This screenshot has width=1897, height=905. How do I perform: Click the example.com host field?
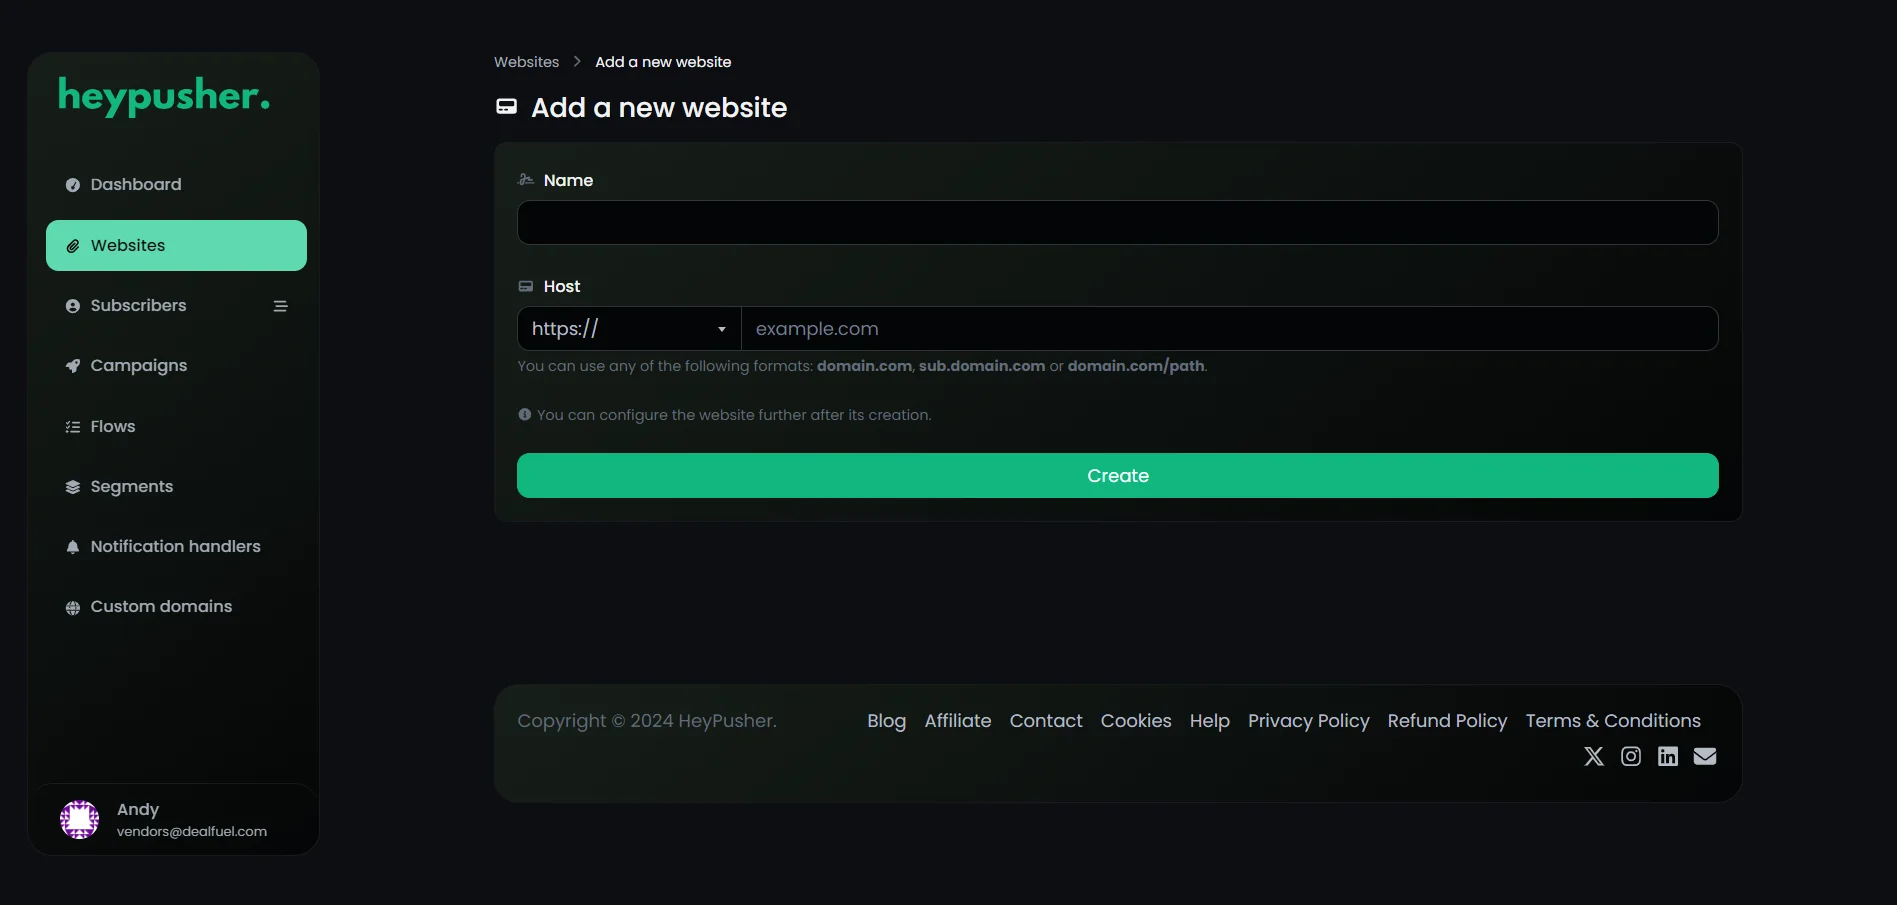[1229, 328]
